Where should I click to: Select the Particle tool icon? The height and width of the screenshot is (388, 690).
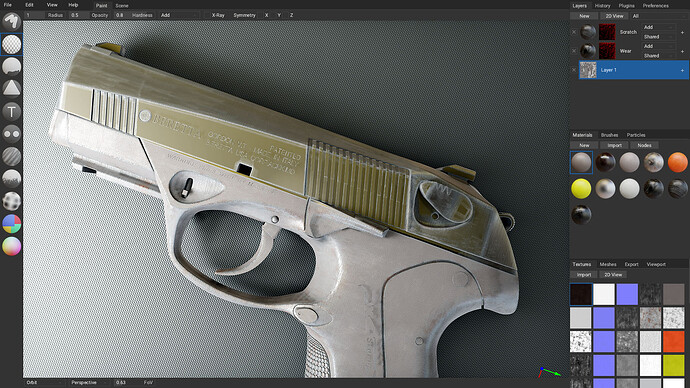(11, 179)
